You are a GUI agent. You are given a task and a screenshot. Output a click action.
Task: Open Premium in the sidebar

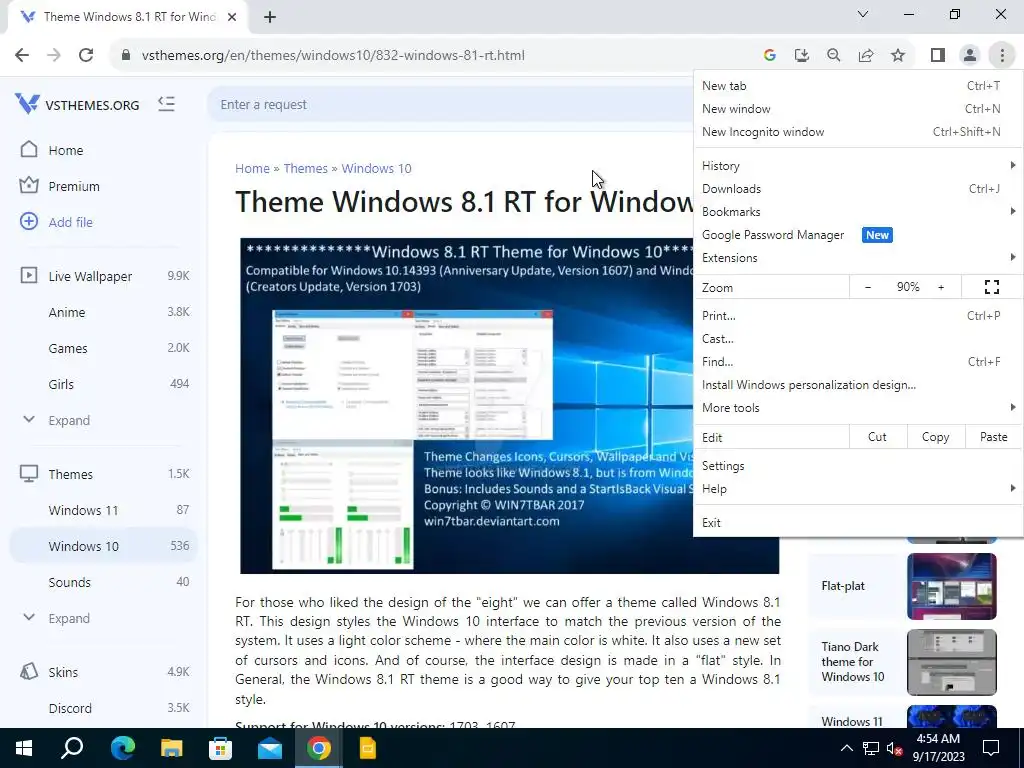(74, 186)
